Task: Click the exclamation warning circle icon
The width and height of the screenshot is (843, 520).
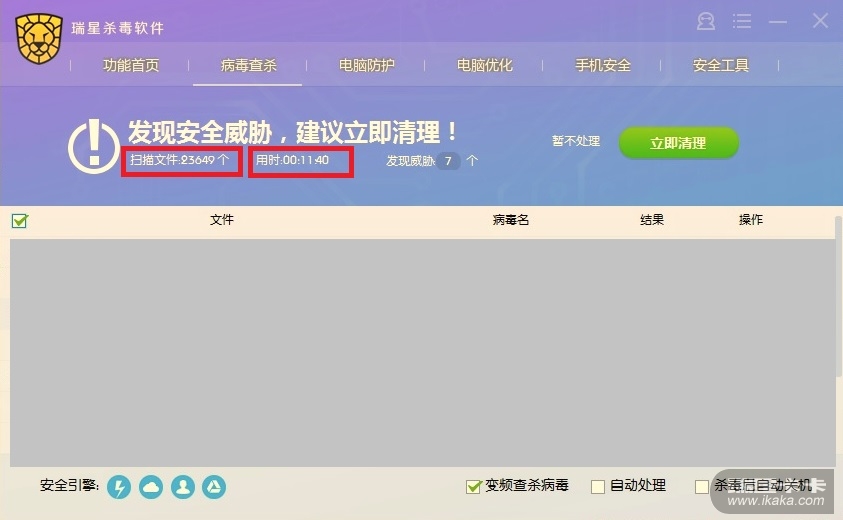Action: 94,146
